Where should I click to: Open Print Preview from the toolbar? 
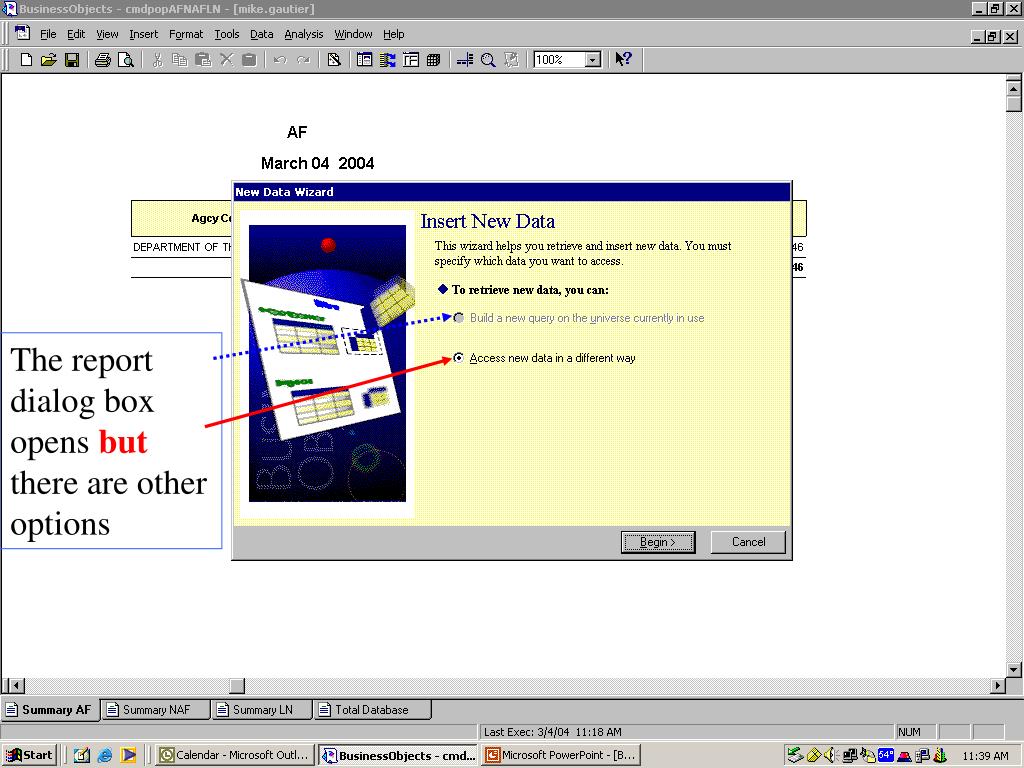pos(125,60)
